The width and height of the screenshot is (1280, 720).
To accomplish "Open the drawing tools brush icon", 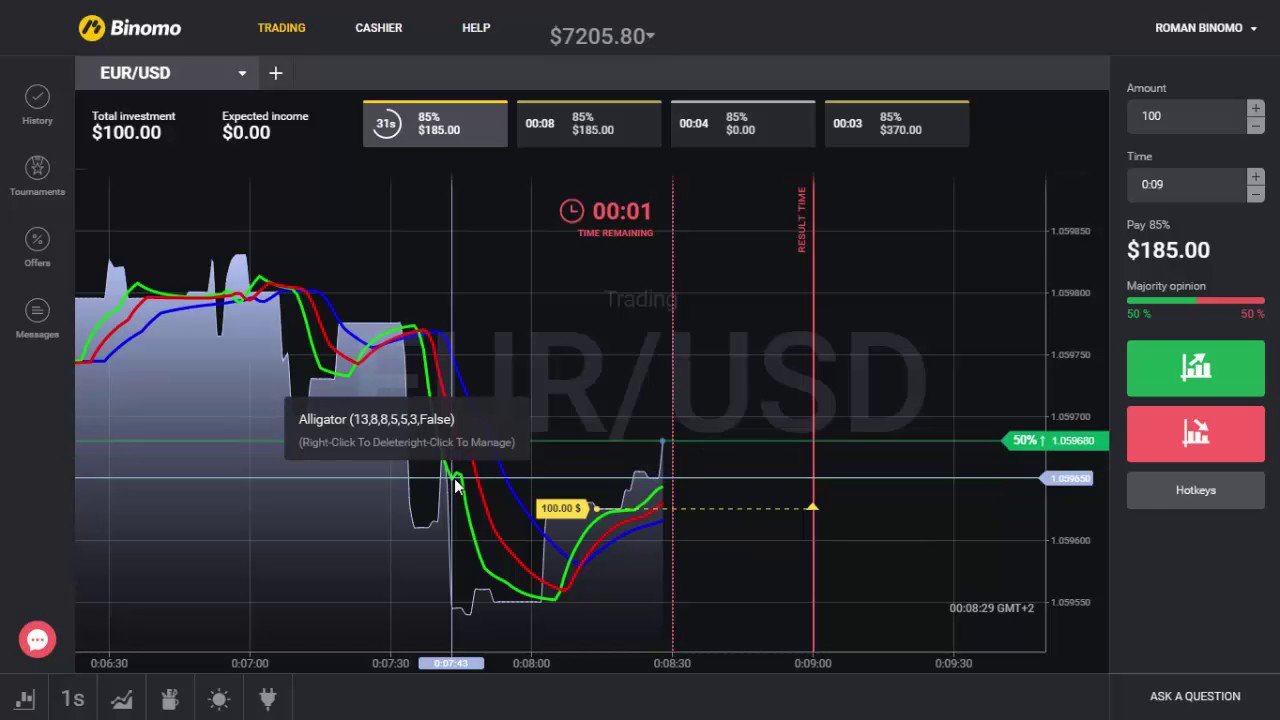I will point(170,699).
